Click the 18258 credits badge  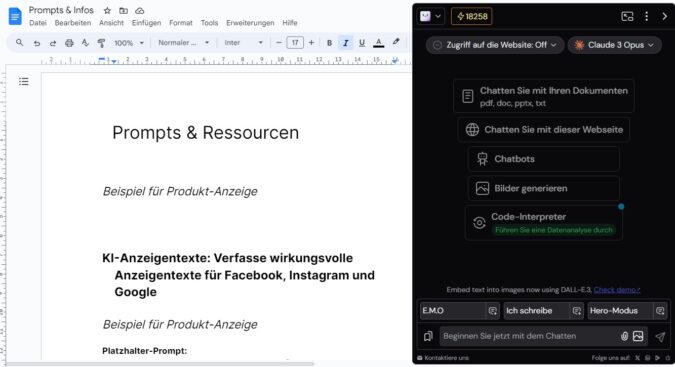point(471,16)
